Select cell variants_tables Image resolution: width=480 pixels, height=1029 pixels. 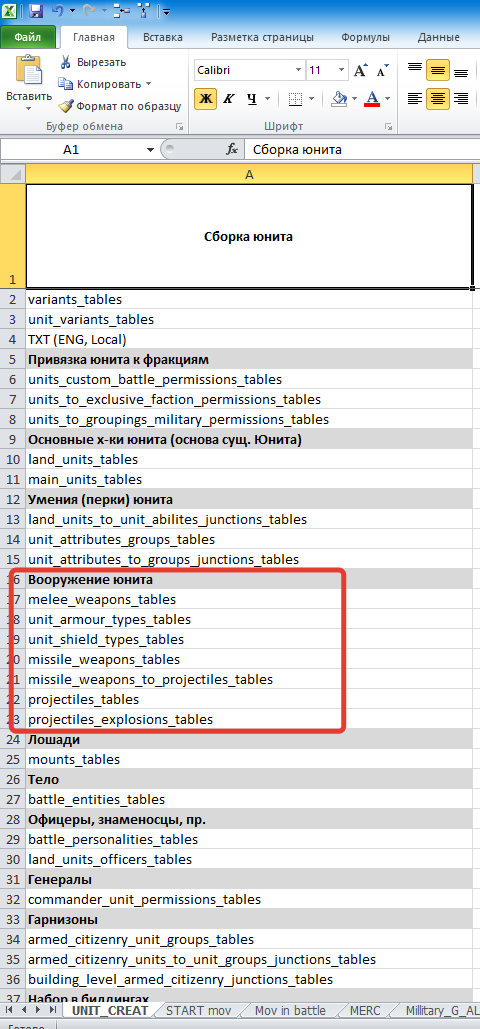coord(249,299)
